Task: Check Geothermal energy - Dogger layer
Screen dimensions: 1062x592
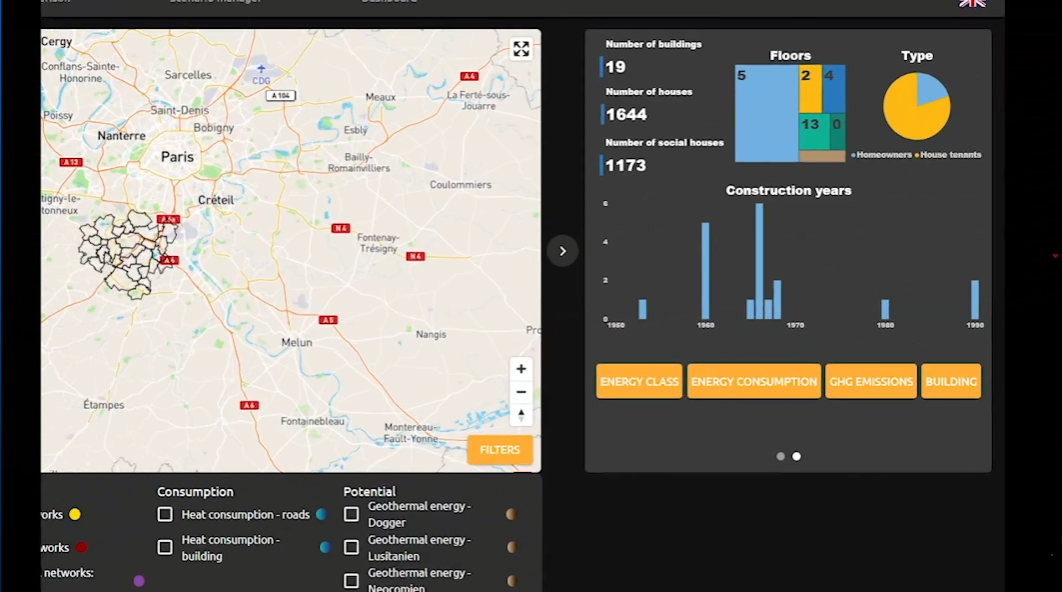Action: click(351, 514)
